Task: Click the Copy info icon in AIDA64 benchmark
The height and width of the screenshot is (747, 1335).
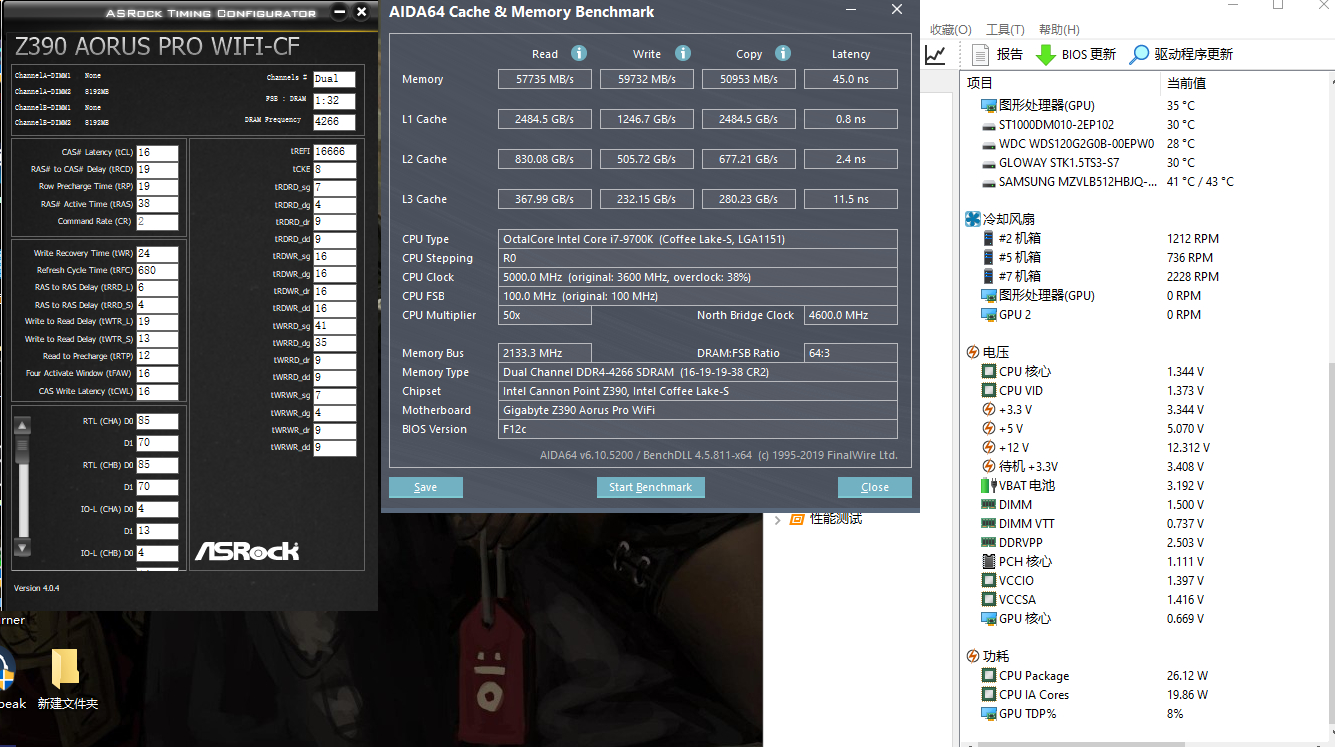Action: pyautogui.click(x=783, y=53)
